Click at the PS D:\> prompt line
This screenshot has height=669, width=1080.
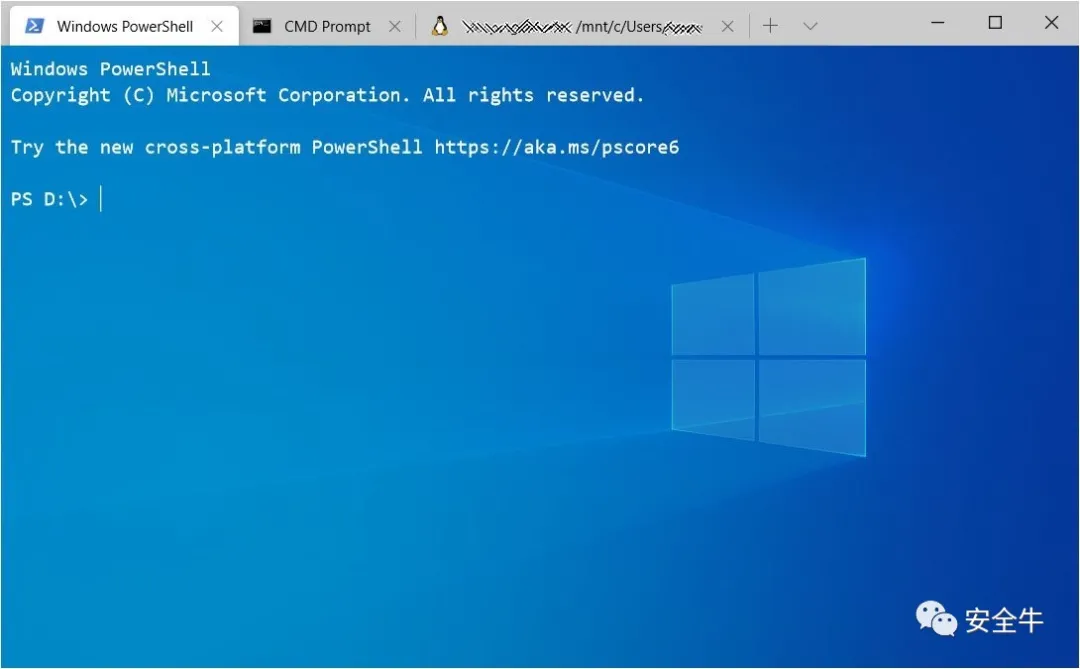pyautogui.click(x=56, y=199)
